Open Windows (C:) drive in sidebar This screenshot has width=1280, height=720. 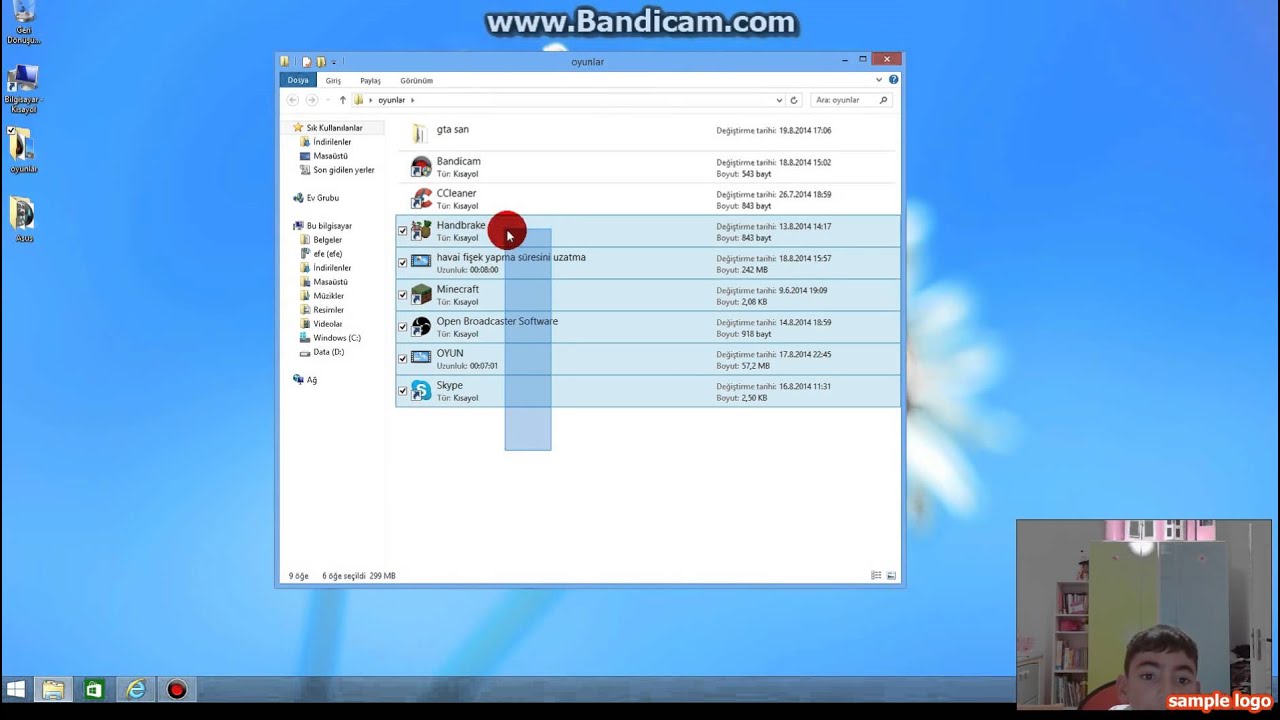(x=337, y=338)
